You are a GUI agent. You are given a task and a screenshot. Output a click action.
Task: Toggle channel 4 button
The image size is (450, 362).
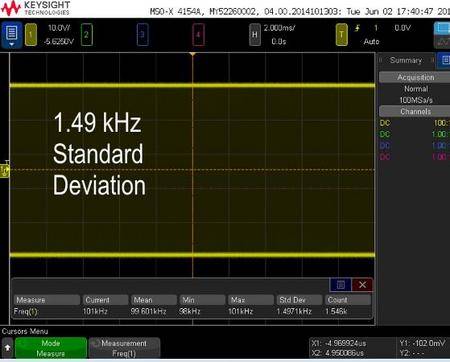point(198,35)
